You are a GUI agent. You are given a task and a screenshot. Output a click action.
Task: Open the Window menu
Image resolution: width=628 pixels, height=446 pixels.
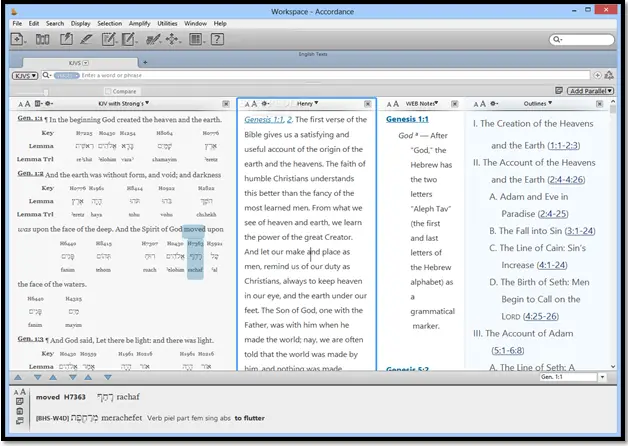(195, 24)
